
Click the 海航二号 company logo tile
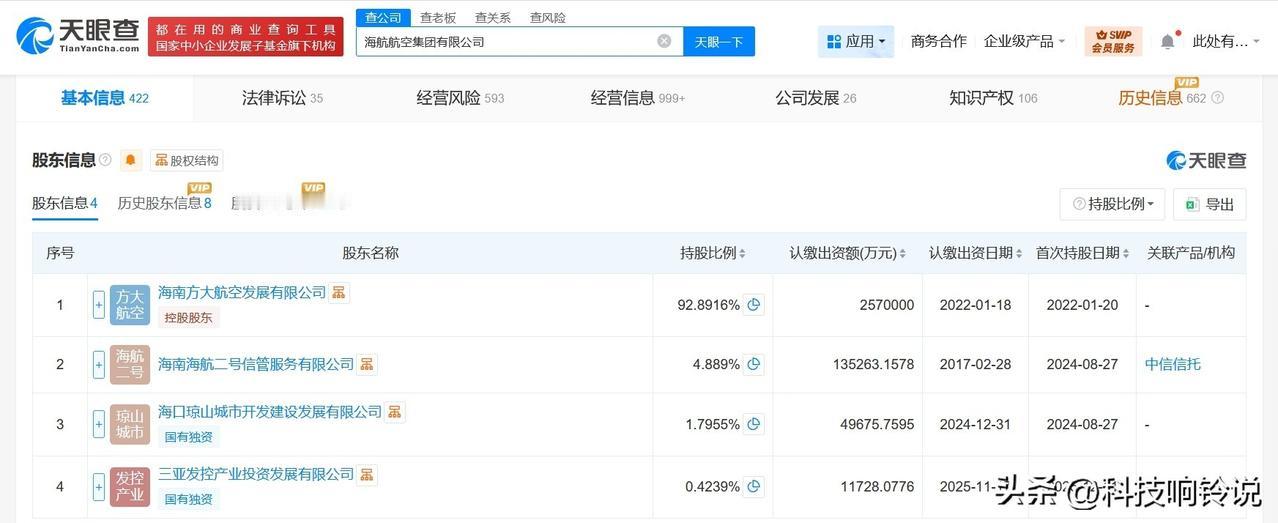(x=130, y=365)
